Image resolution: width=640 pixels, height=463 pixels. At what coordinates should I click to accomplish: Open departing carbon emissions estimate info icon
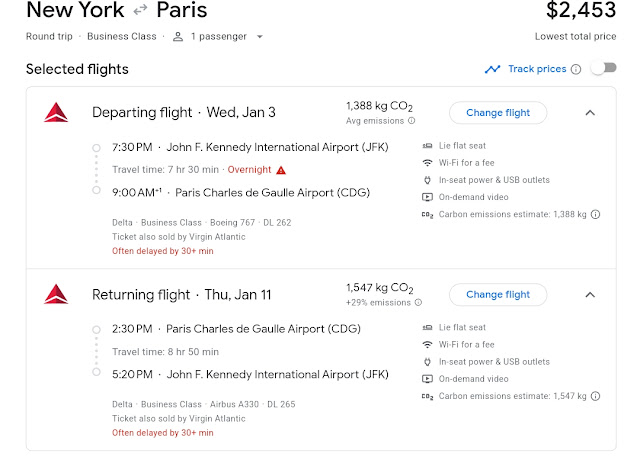[596, 214]
